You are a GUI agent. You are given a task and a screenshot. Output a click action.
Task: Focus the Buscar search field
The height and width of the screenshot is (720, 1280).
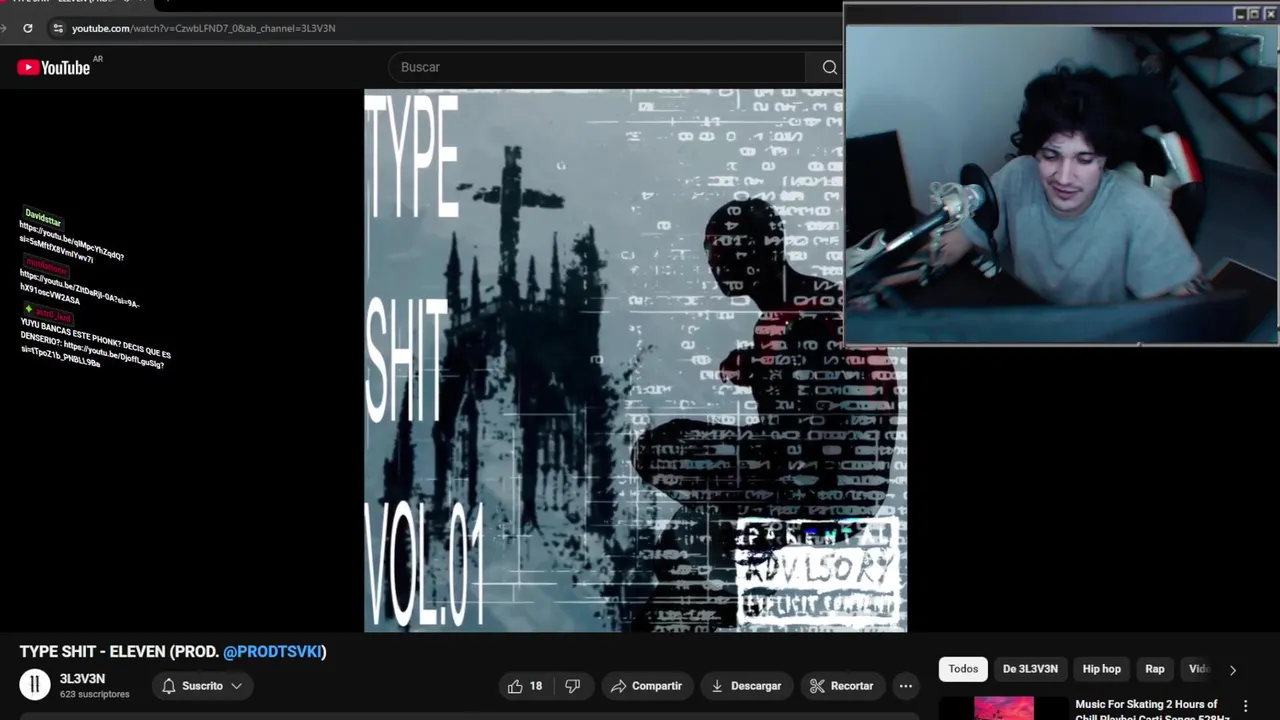(596, 67)
